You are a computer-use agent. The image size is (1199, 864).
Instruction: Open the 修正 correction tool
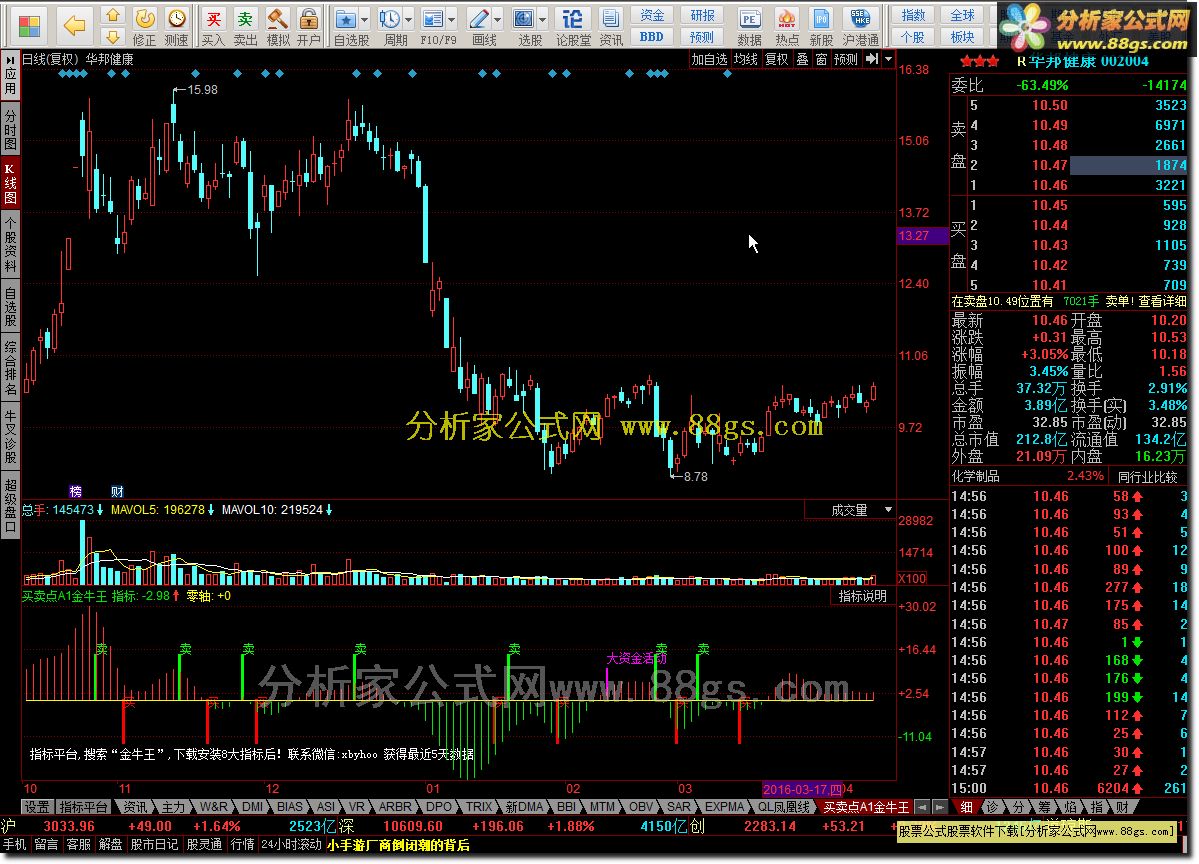tap(145, 27)
